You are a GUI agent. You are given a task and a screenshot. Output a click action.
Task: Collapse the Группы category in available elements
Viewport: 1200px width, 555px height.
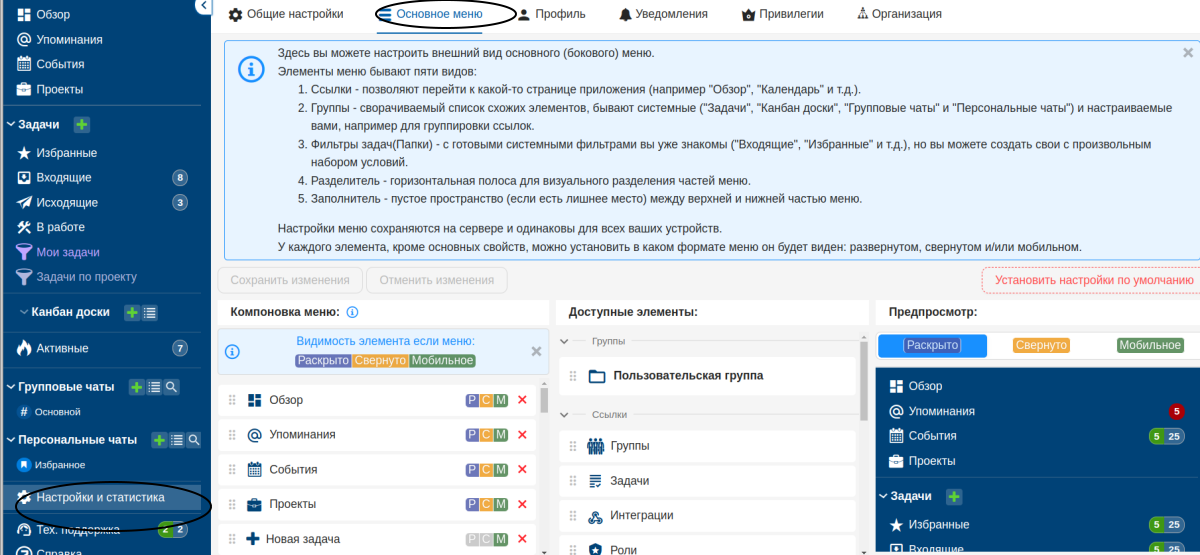[565, 341]
